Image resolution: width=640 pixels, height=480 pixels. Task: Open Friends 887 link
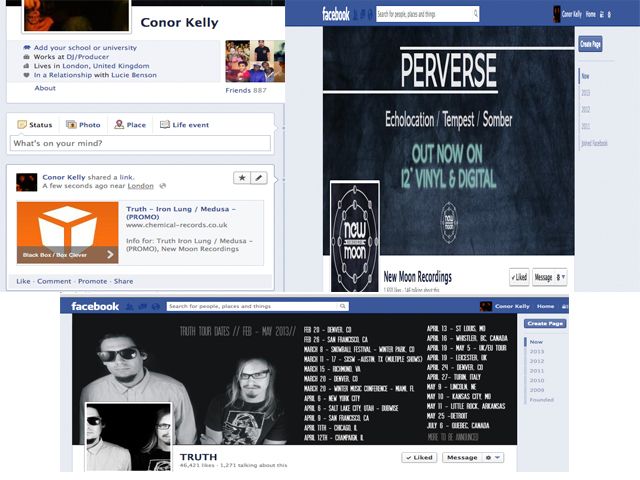(x=246, y=90)
